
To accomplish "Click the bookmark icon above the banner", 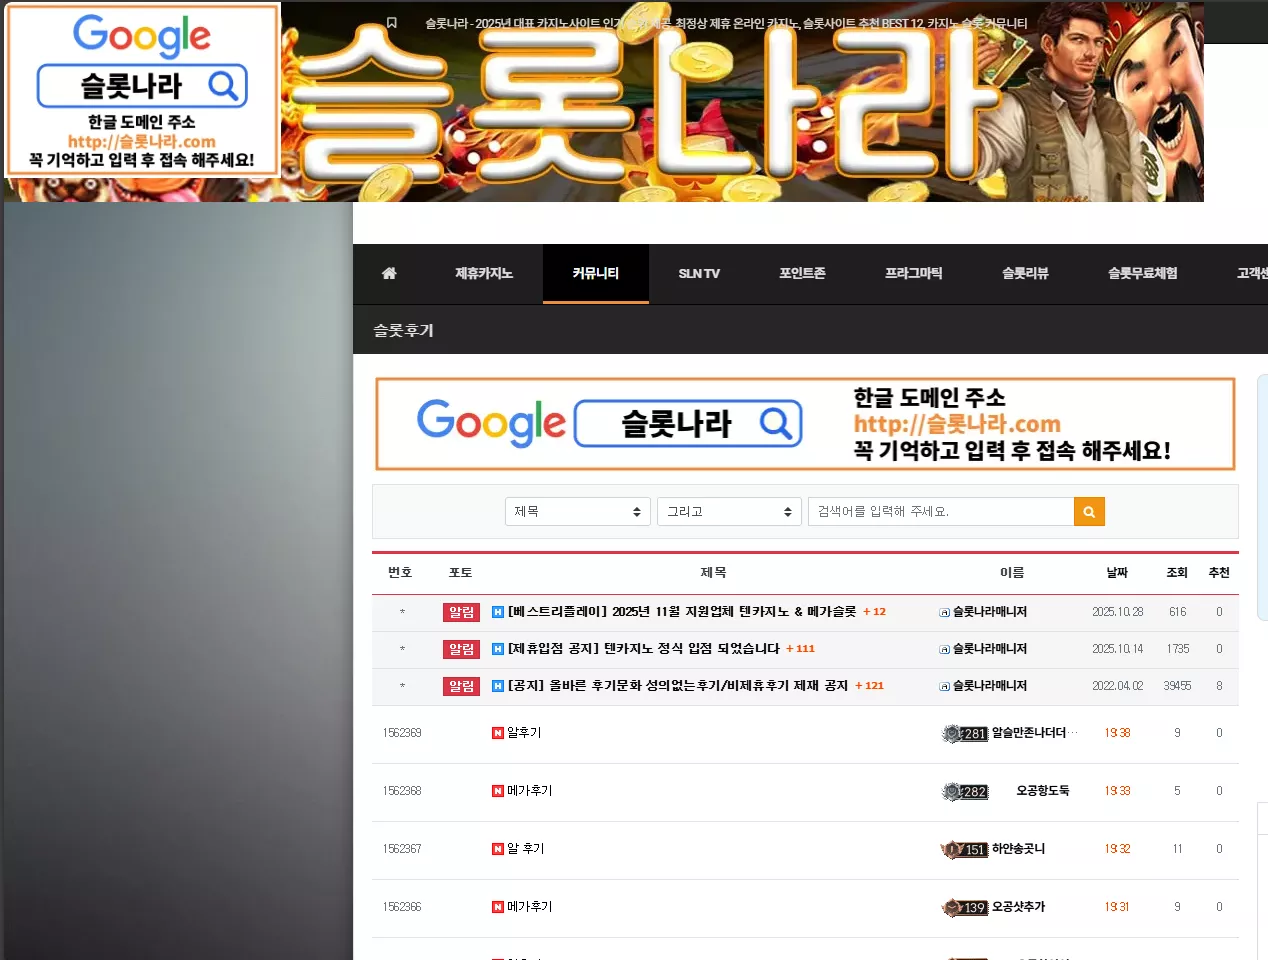I will tap(392, 22).
